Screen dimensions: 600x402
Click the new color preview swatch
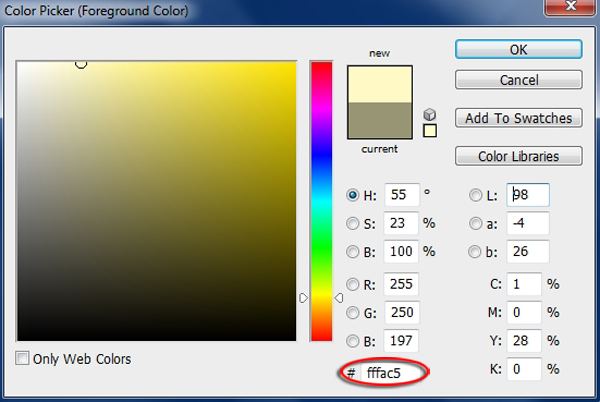coord(379,83)
